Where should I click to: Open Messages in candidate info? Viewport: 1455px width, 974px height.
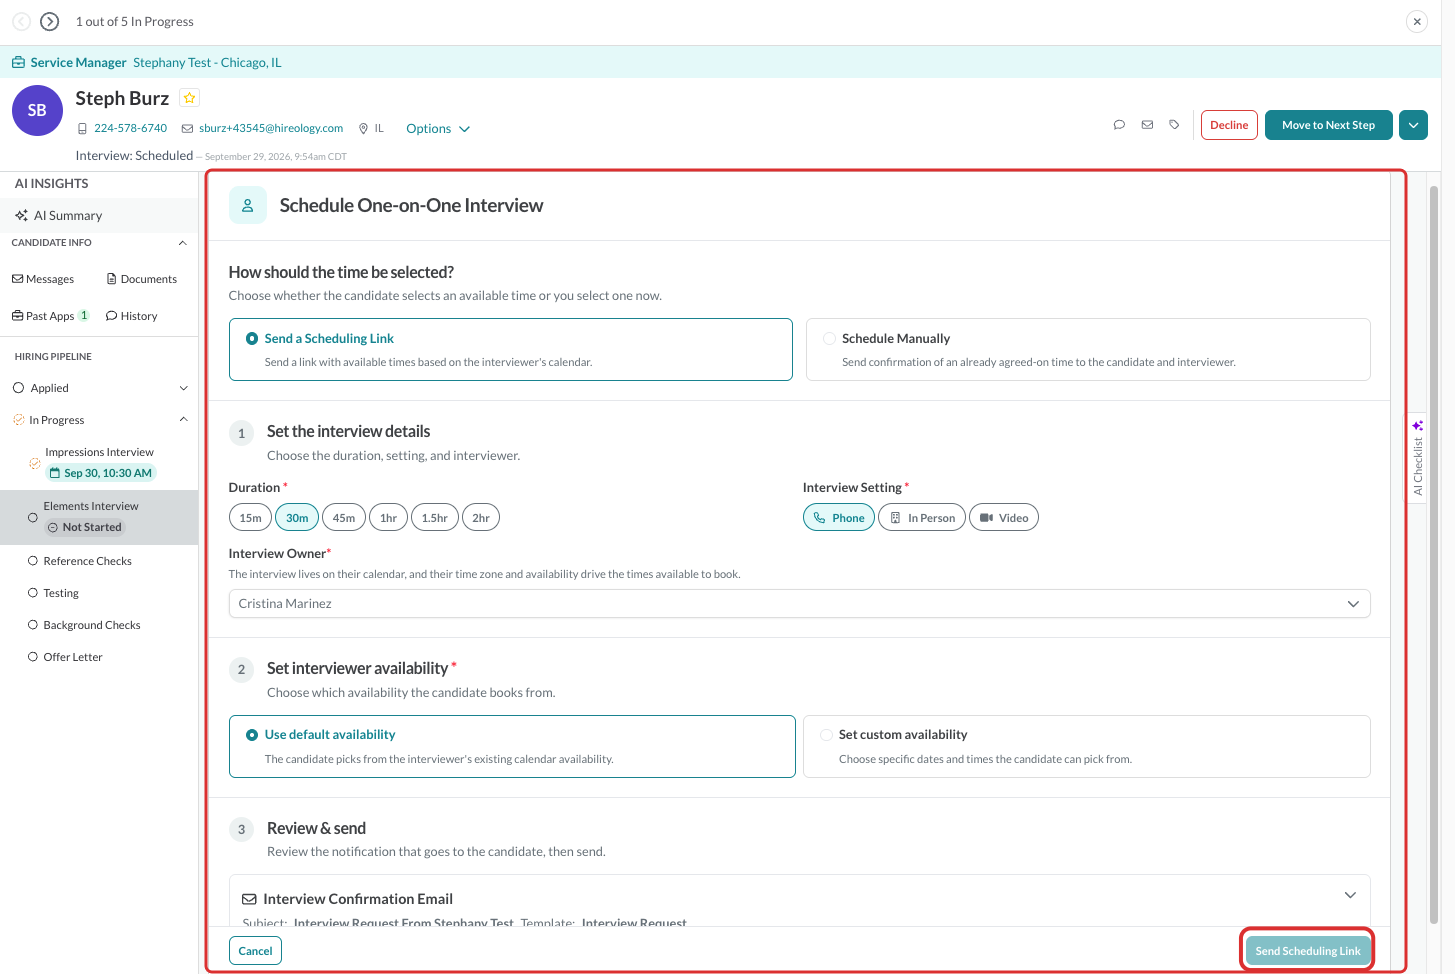point(43,279)
